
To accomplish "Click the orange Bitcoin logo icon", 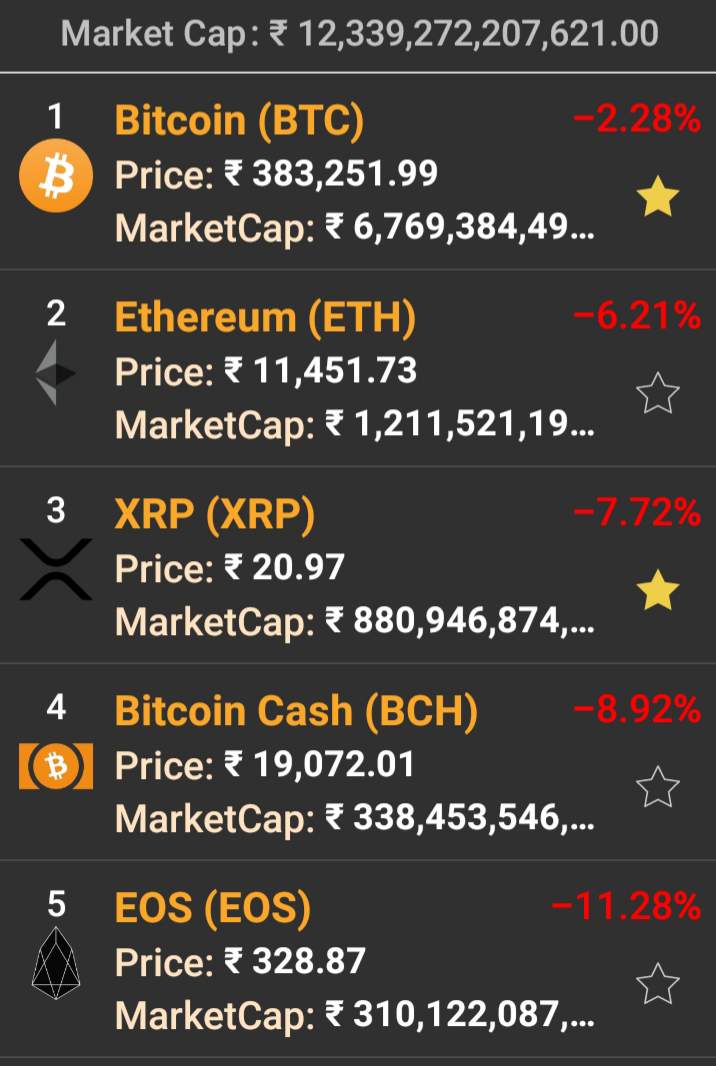I will coord(56,177).
